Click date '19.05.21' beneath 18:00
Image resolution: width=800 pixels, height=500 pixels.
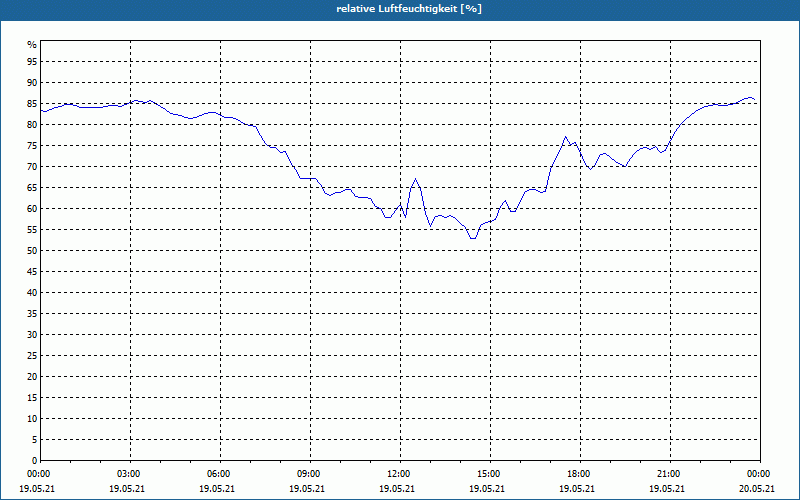[x=577, y=489]
